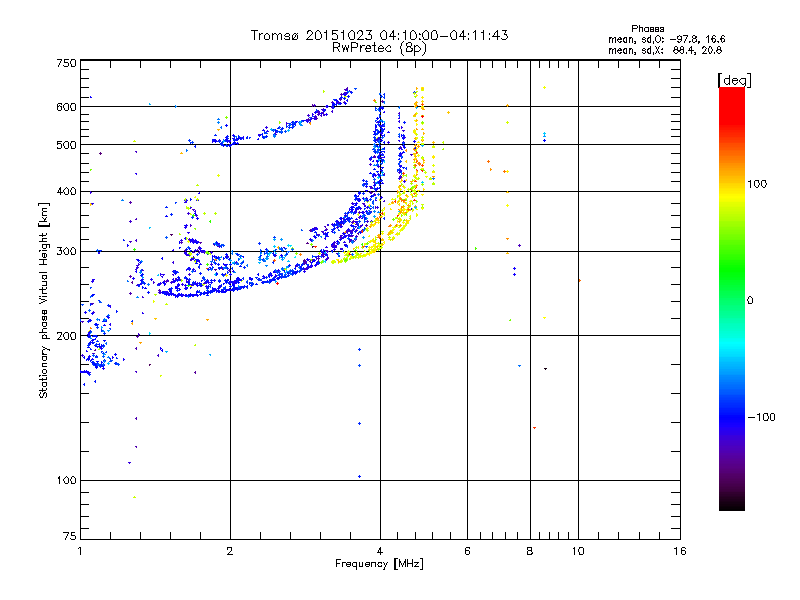
Task: Click y-axis tick label '600'
Action: pyautogui.click(x=66, y=107)
